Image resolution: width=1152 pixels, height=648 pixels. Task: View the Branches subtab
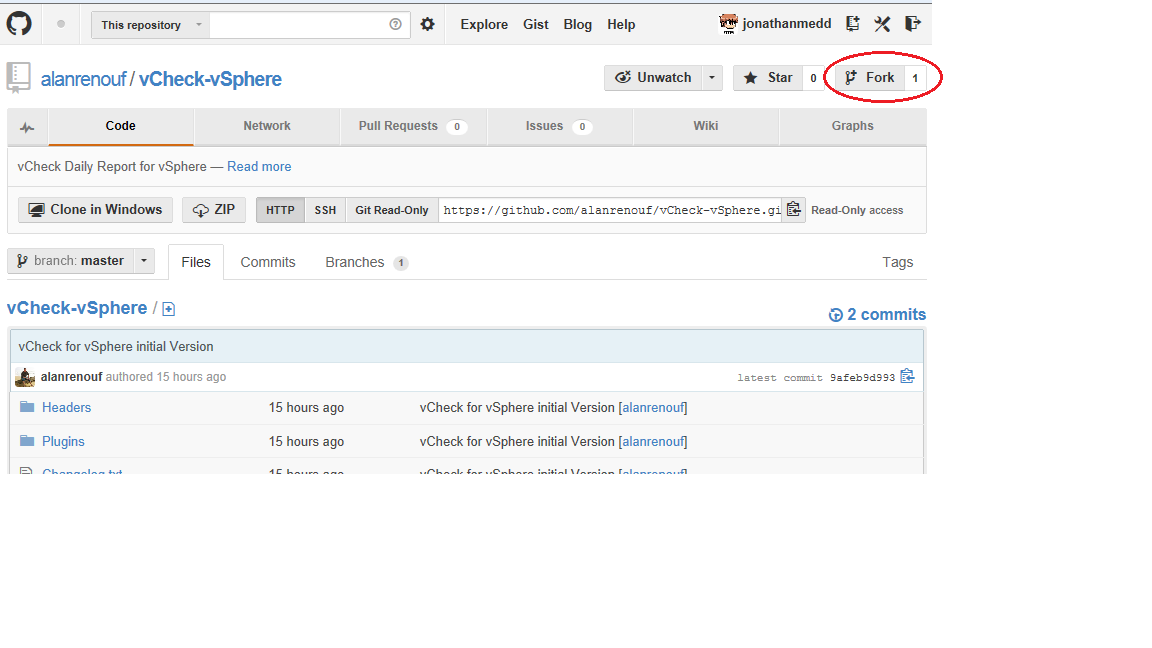point(367,262)
